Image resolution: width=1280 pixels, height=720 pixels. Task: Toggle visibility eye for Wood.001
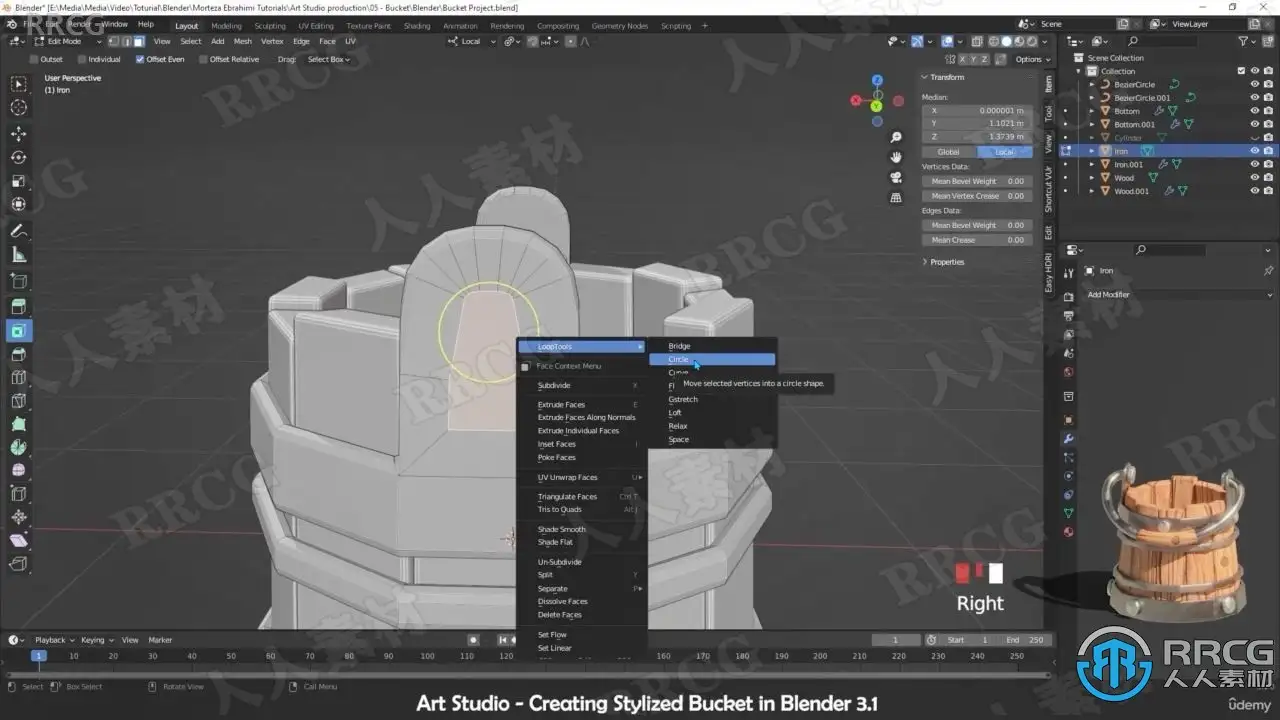click(1254, 191)
